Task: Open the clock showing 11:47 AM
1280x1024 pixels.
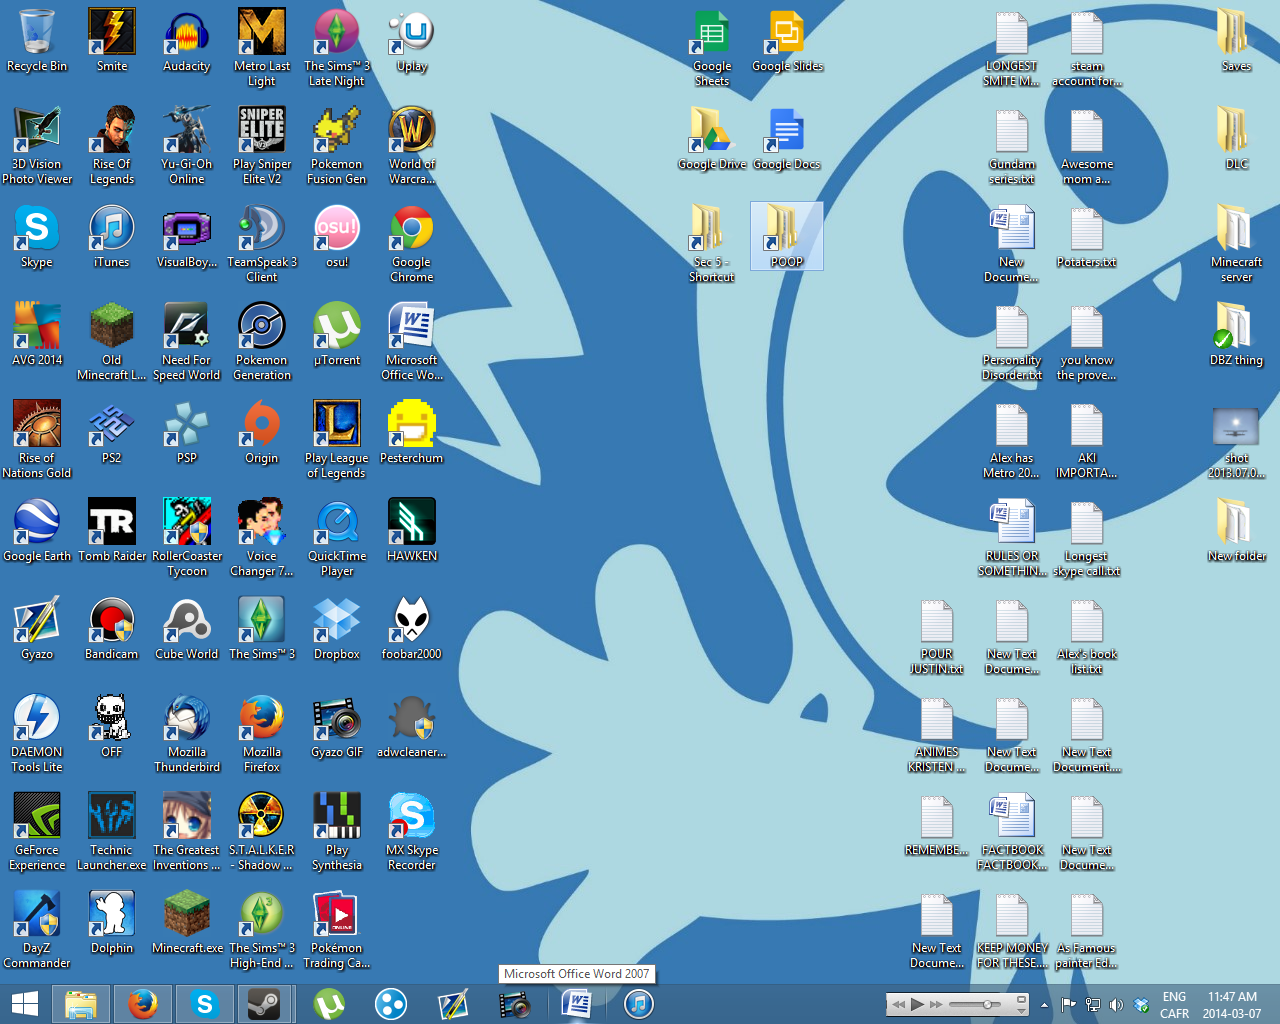Action: tap(1232, 1005)
